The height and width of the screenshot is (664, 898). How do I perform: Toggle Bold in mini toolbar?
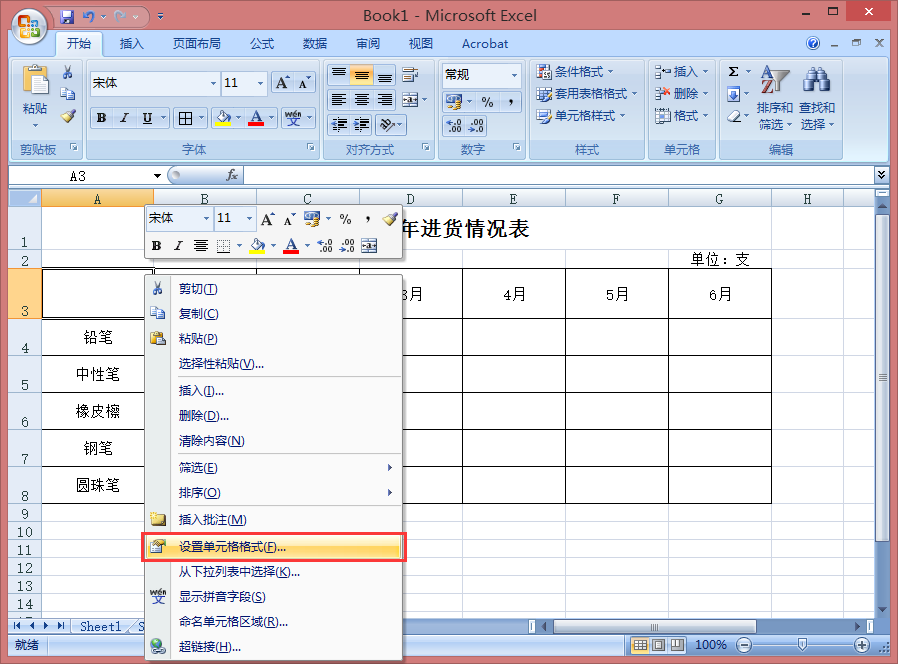[156, 246]
